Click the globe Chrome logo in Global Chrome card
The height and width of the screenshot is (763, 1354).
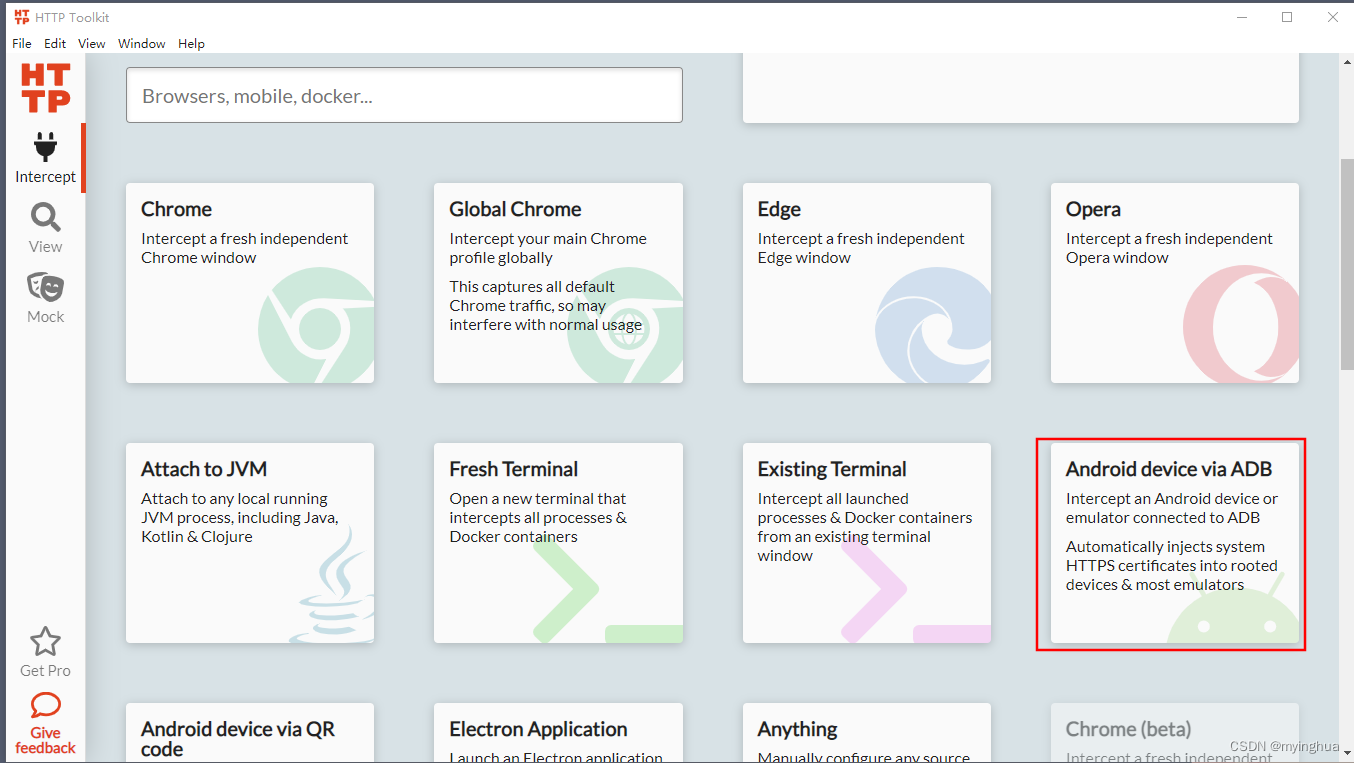(x=625, y=326)
